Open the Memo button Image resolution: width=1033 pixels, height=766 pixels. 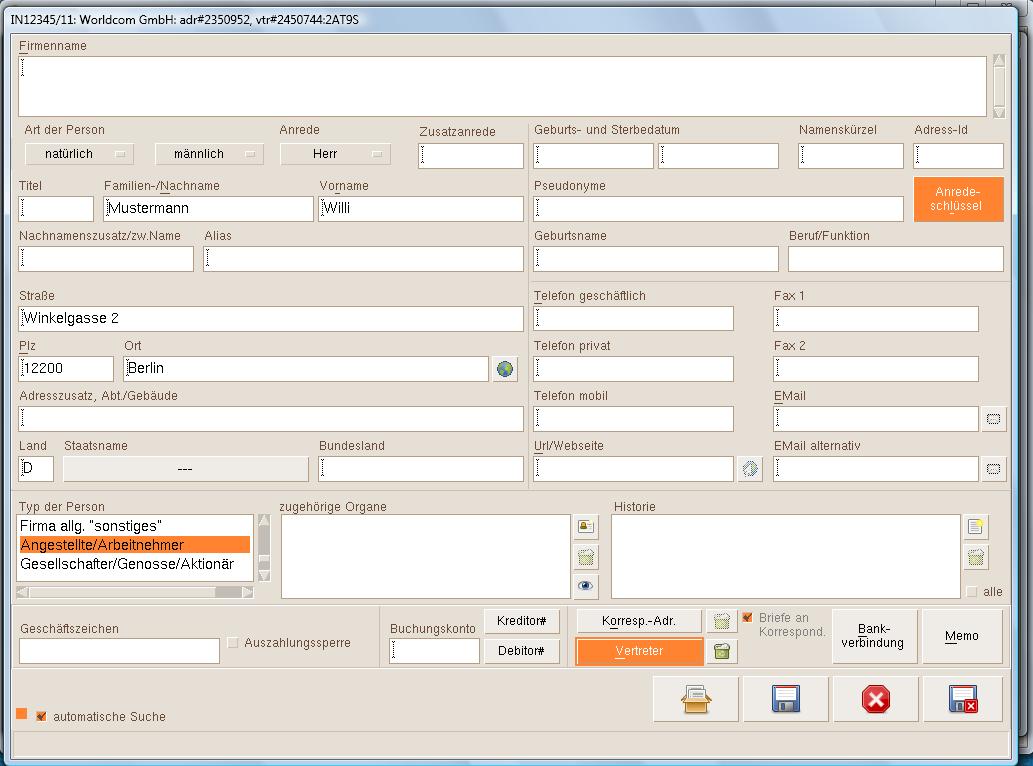click(962, 636)
